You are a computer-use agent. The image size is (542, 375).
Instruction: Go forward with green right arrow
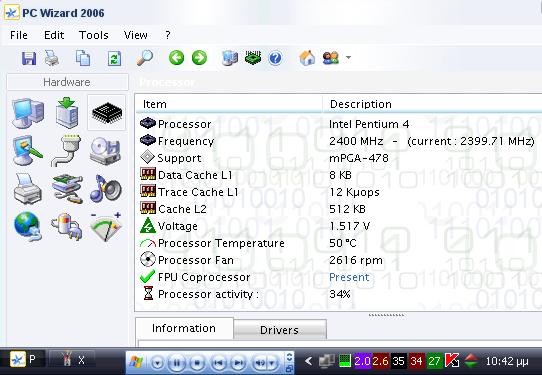pos(199,58)
